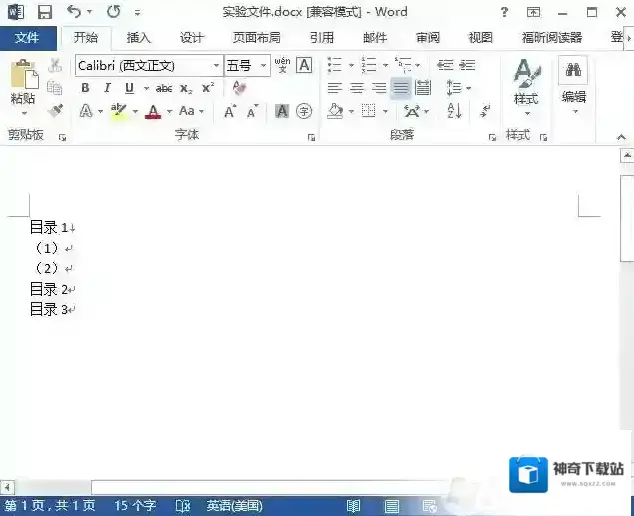
Task: Click the Undo arrow icon
Action: [73, 12]
